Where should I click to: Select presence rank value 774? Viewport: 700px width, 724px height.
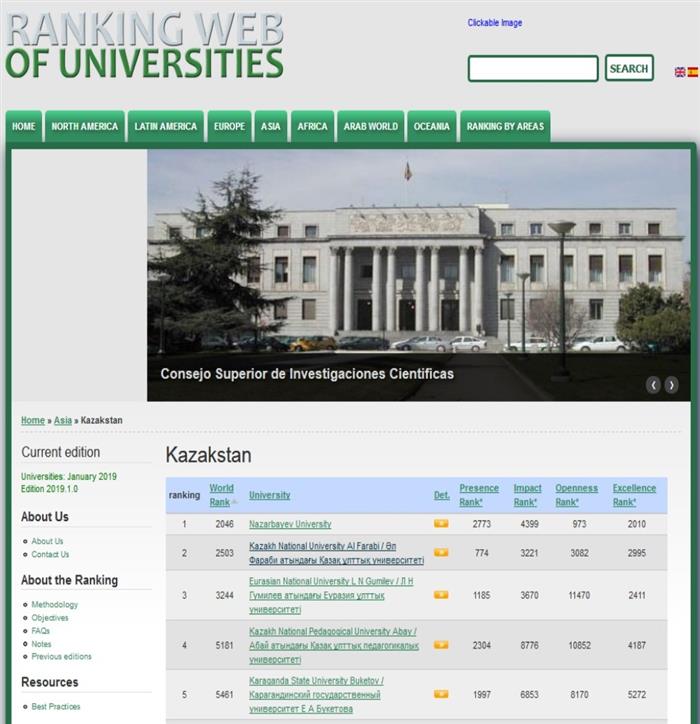[482, 553]
